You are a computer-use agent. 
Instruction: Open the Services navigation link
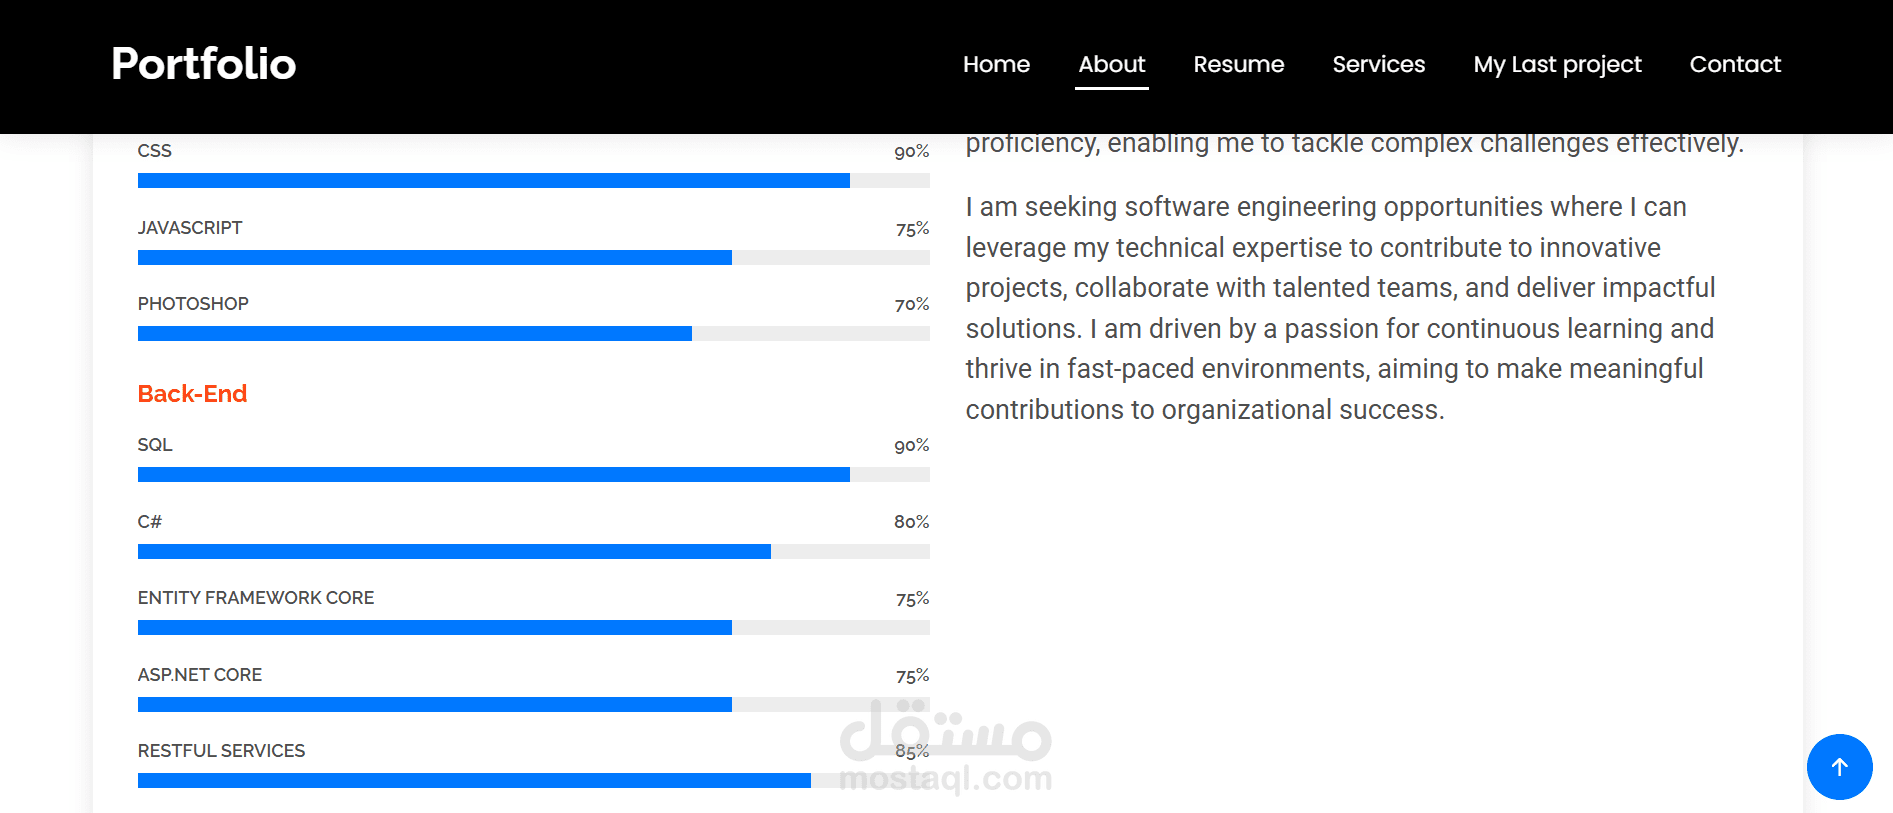click(1378, 64)
